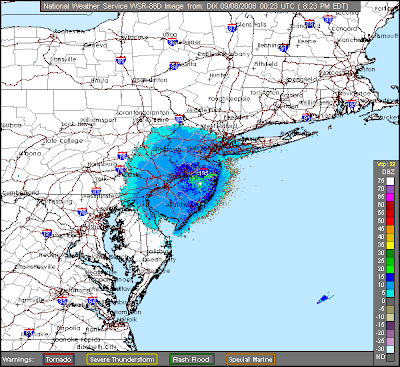
Task: Click the I-84 shield east of Scranton
Action: coord(180,119)
